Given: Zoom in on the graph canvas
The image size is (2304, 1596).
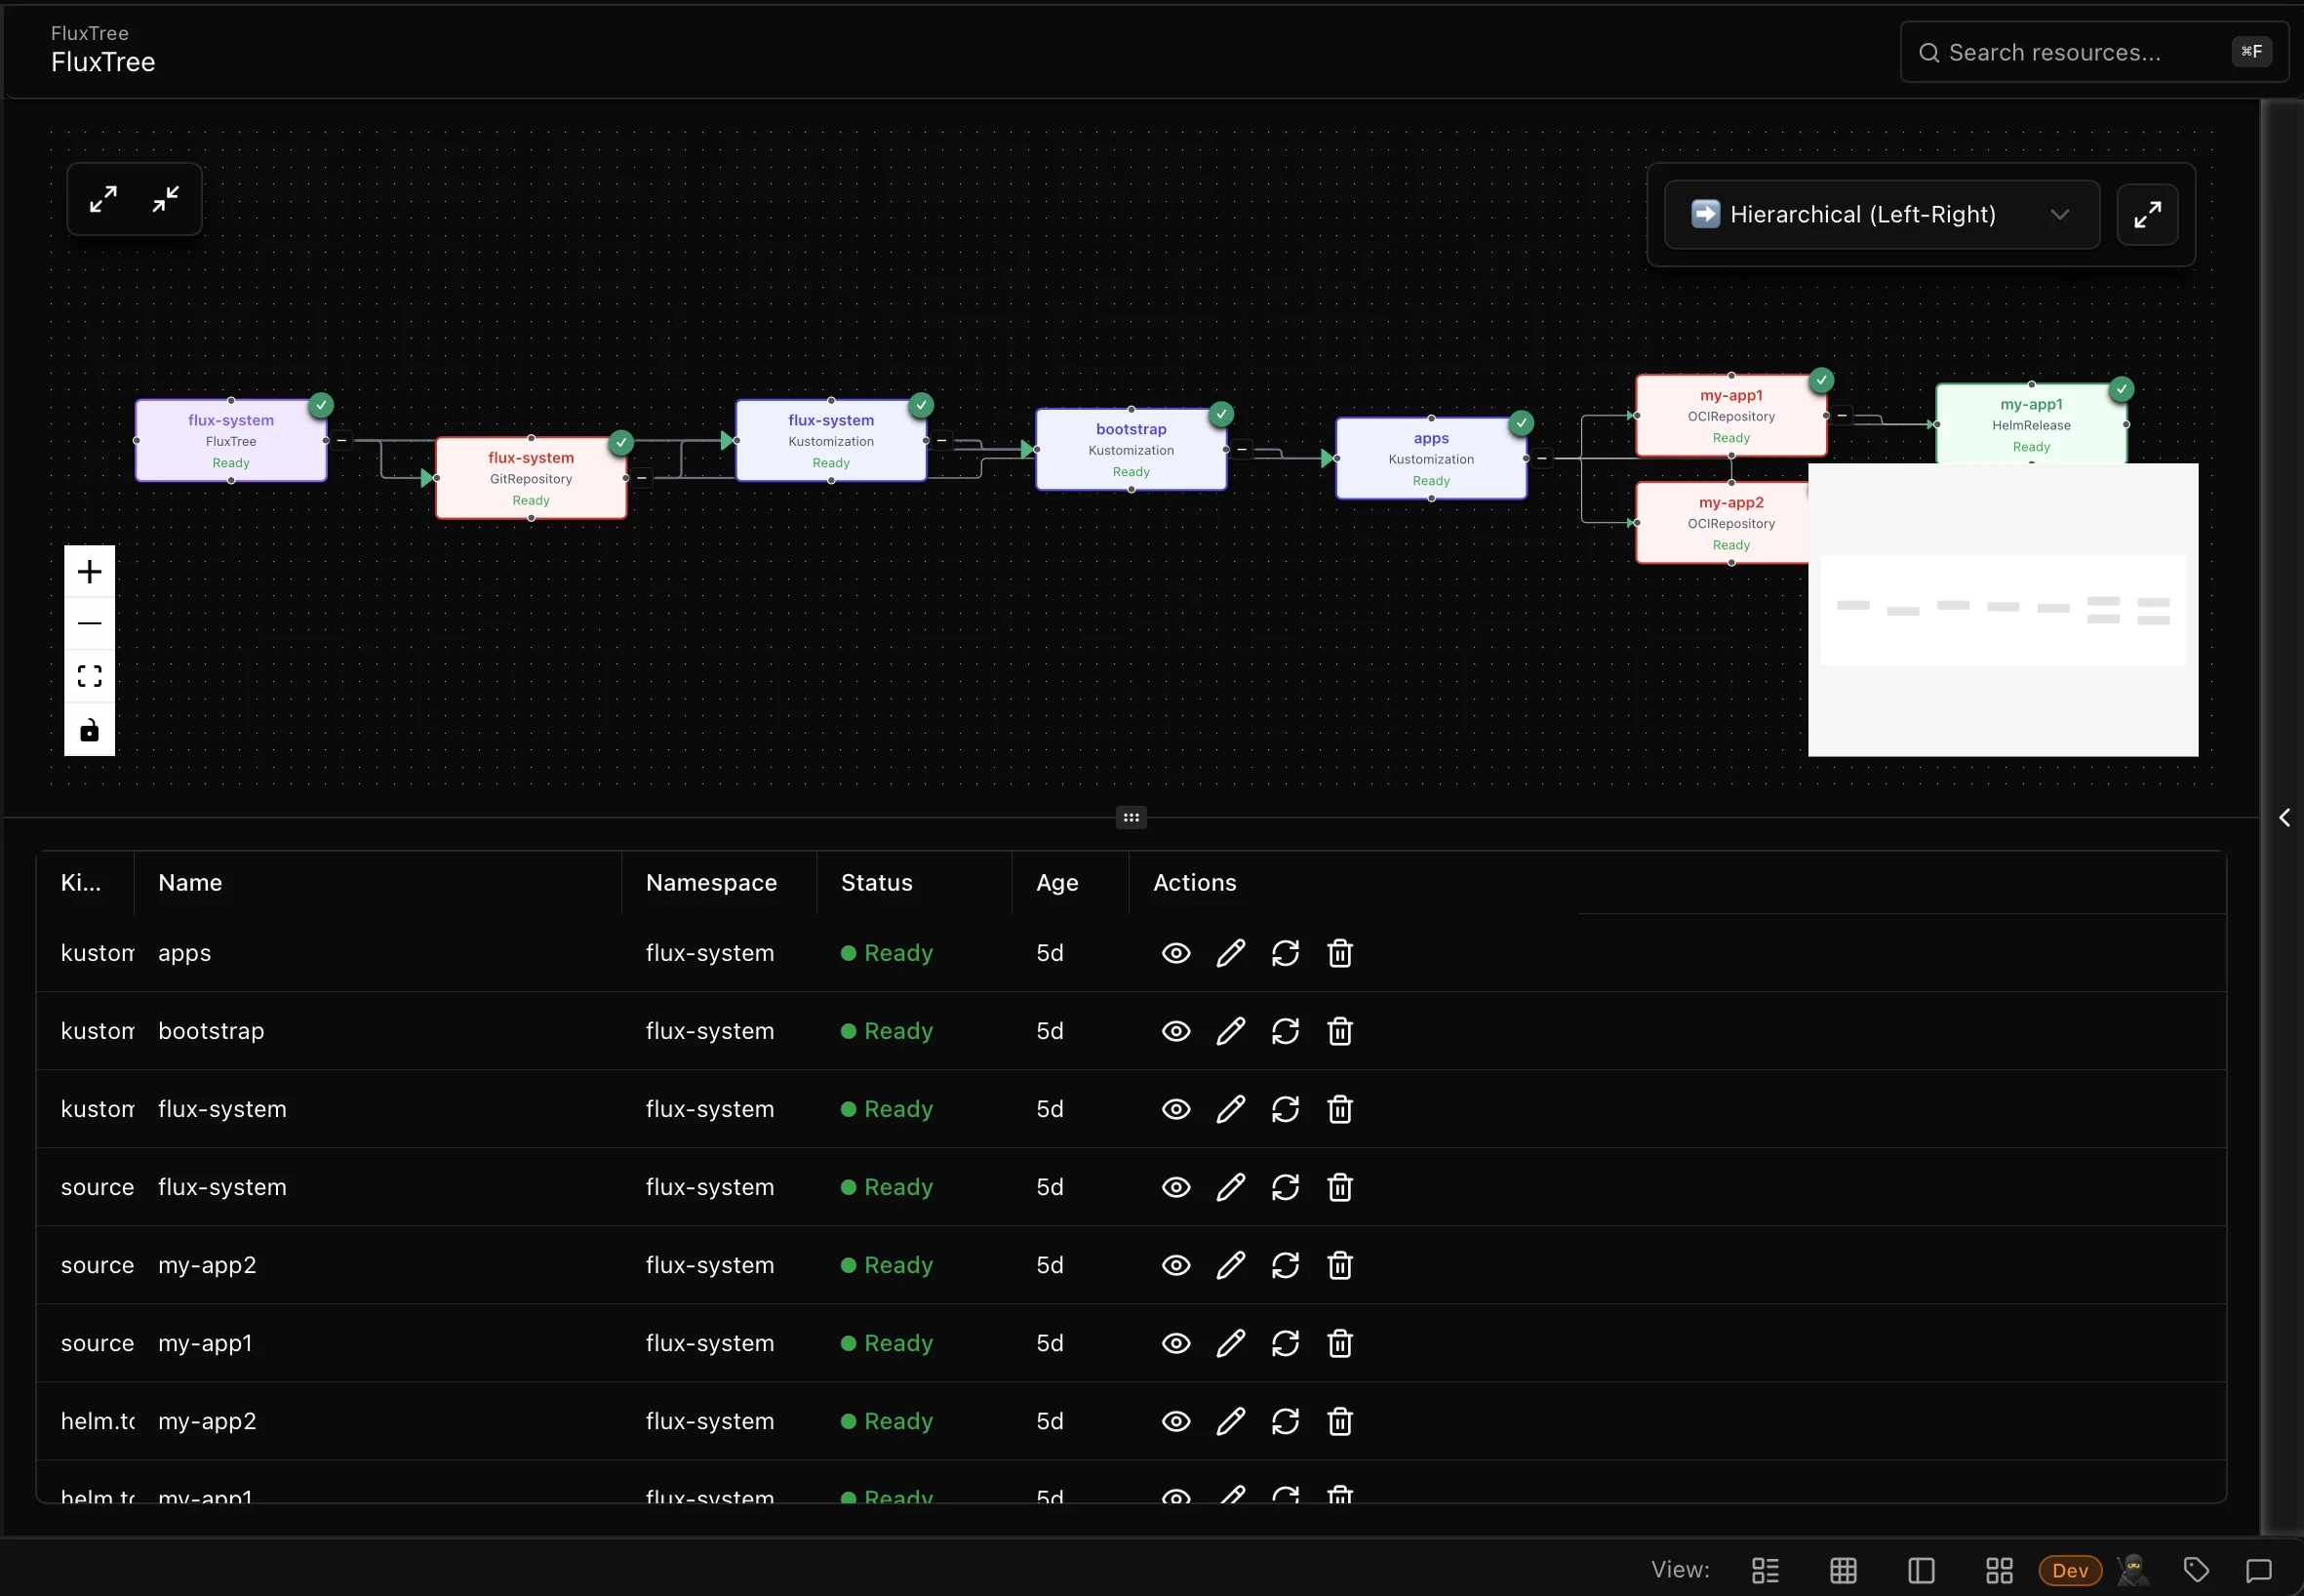Looking at the screenshot, I should (90, 570).
